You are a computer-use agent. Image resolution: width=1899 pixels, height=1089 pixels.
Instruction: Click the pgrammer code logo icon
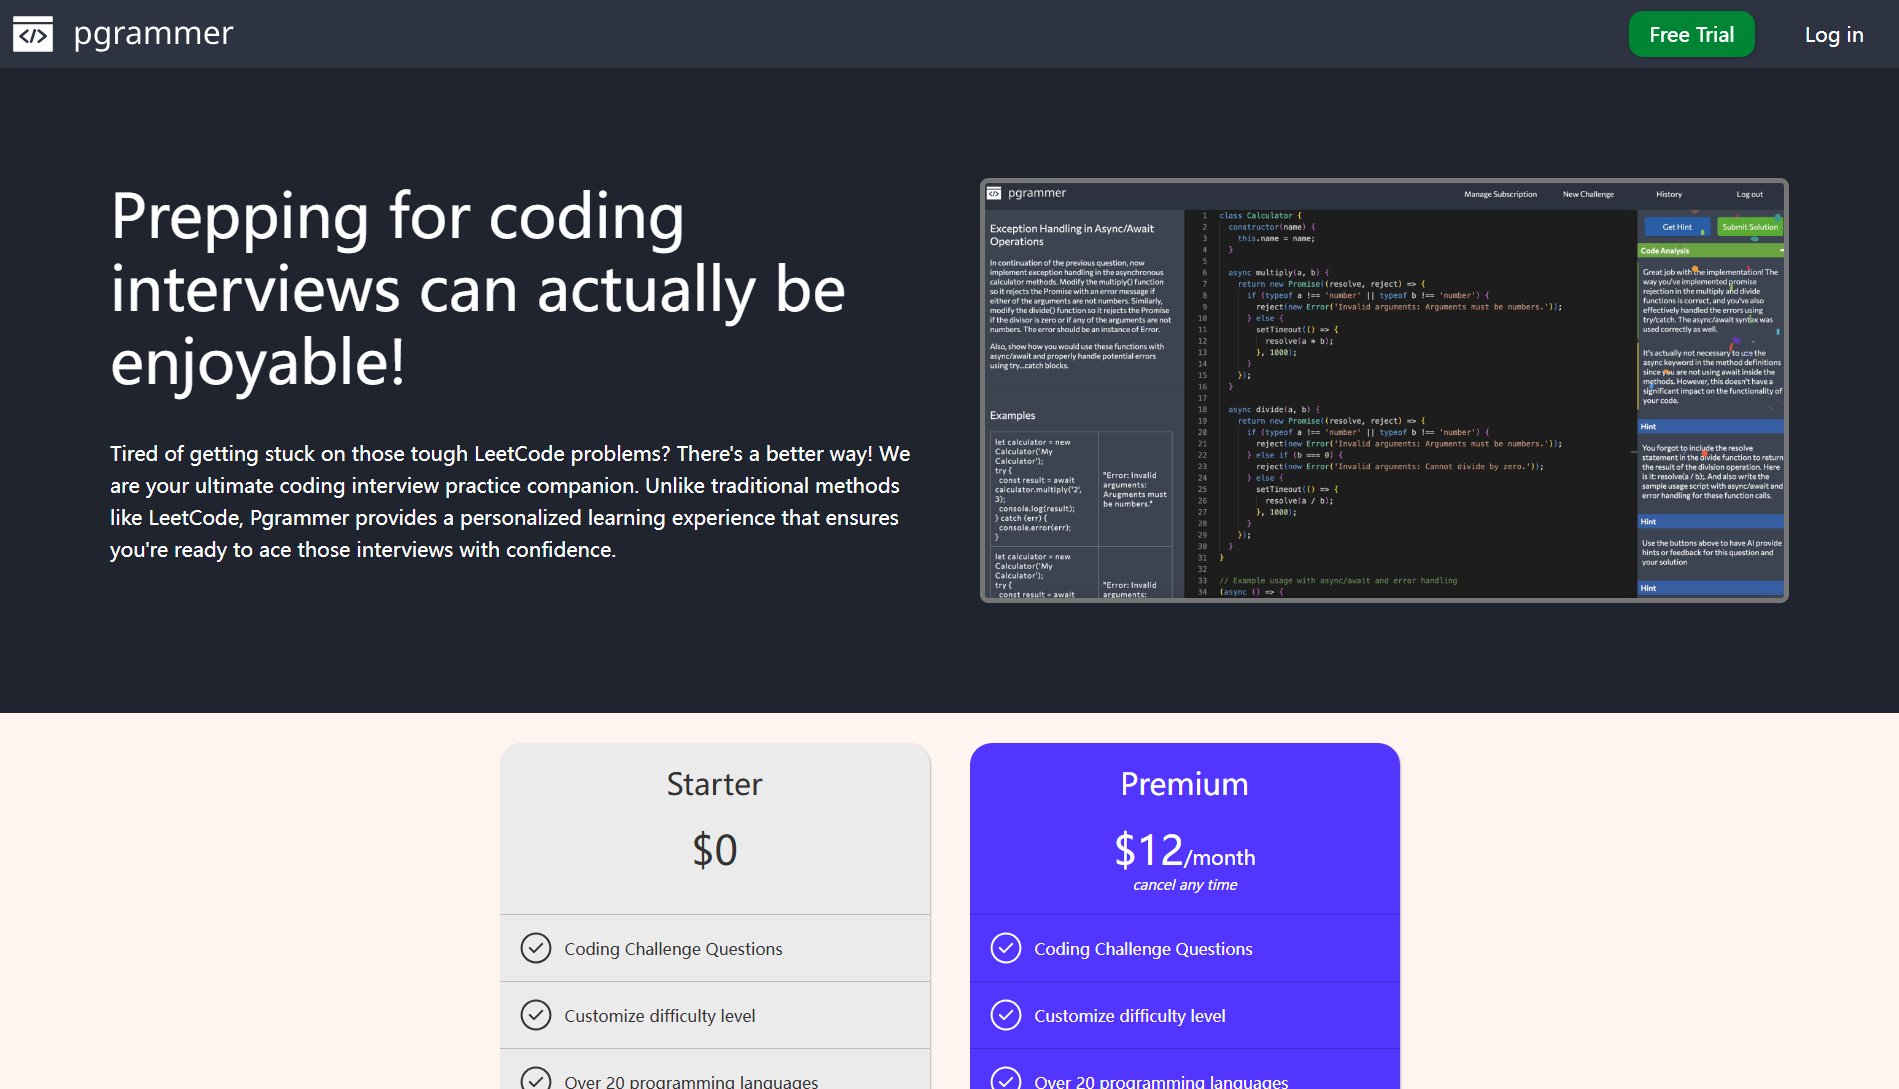(x=32, y=34)
